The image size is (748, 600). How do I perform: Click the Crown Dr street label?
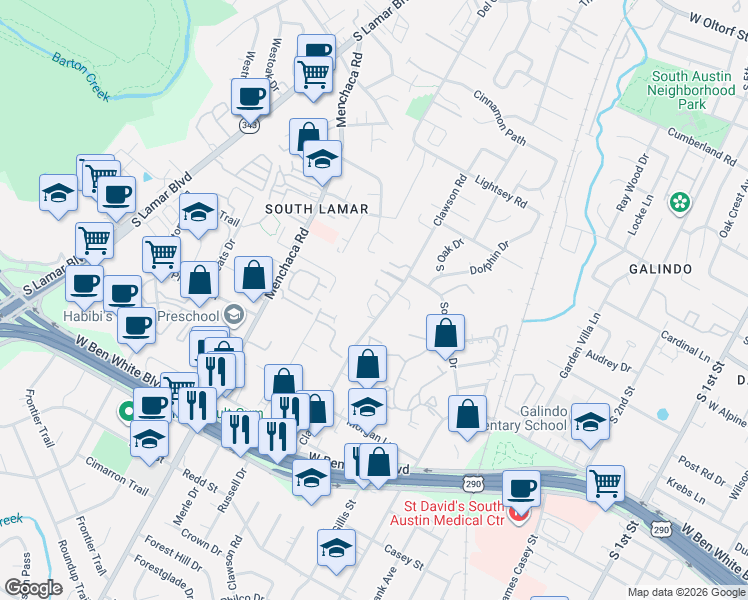pyautogui.click(x=201, y=543)
